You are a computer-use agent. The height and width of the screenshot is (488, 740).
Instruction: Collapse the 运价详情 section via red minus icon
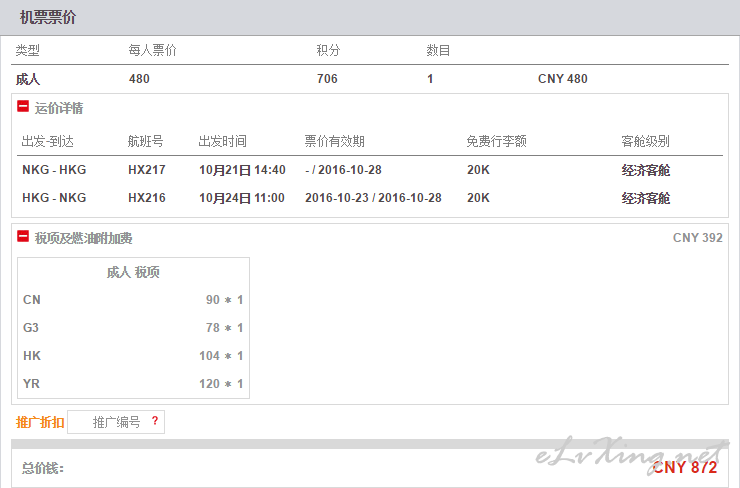click(x=23, y=107)
